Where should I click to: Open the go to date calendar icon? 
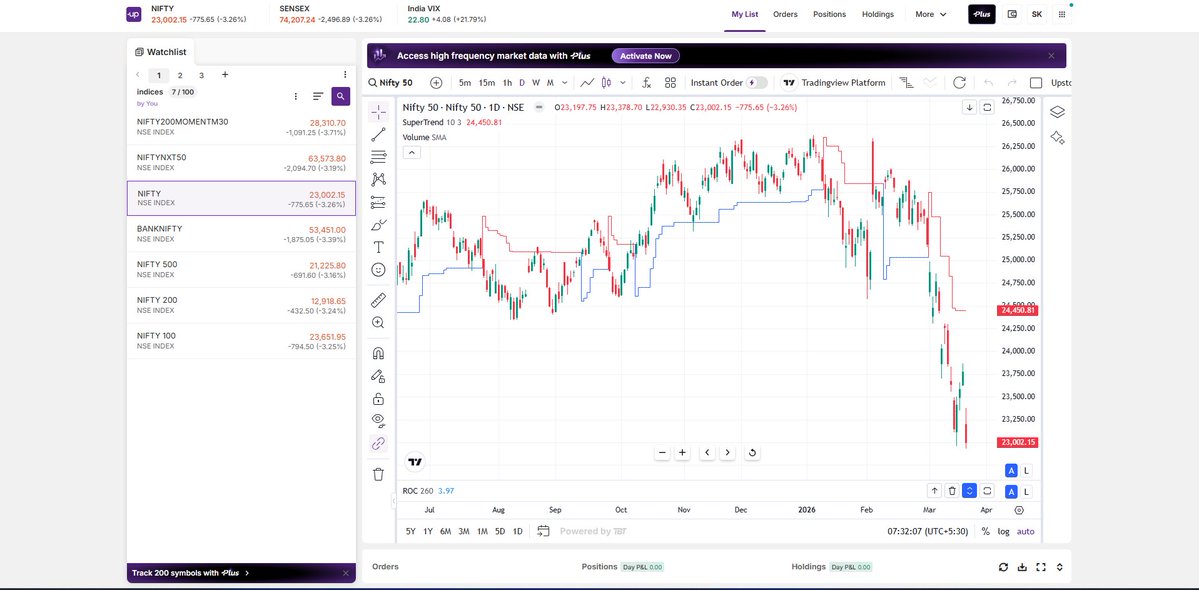[544, 531]
